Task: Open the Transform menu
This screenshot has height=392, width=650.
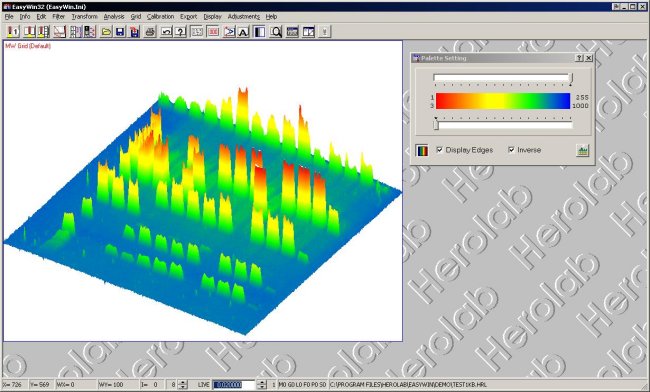Action: pos(84,17)
